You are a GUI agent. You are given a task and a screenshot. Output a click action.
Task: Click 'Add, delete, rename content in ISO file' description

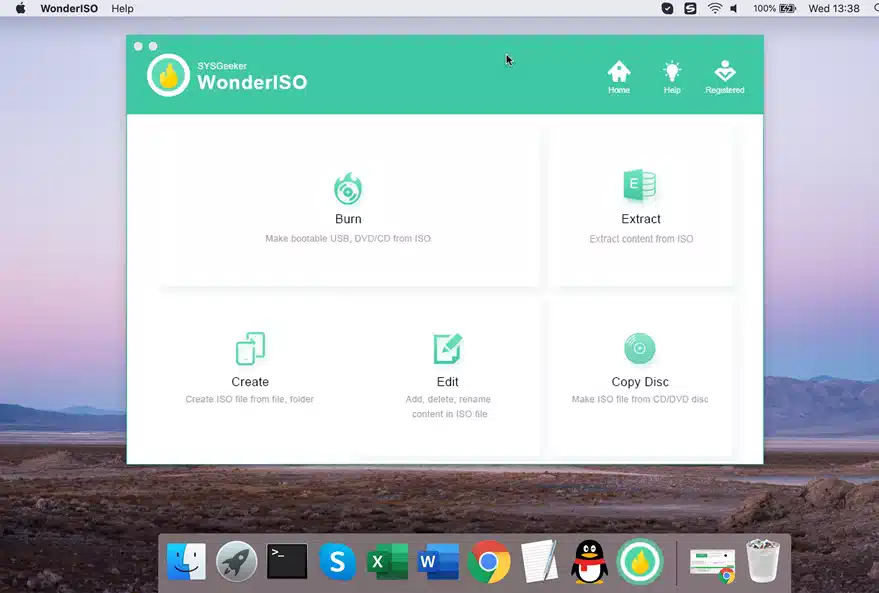tap(448, 406)
